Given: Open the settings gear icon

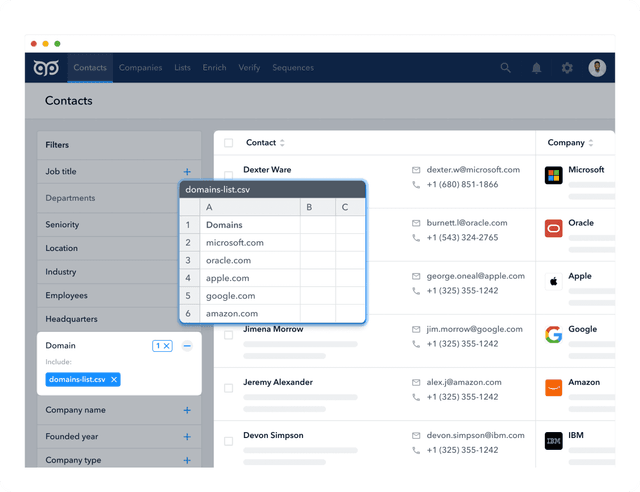Looking at the screenshot, I should coord(567,68).
